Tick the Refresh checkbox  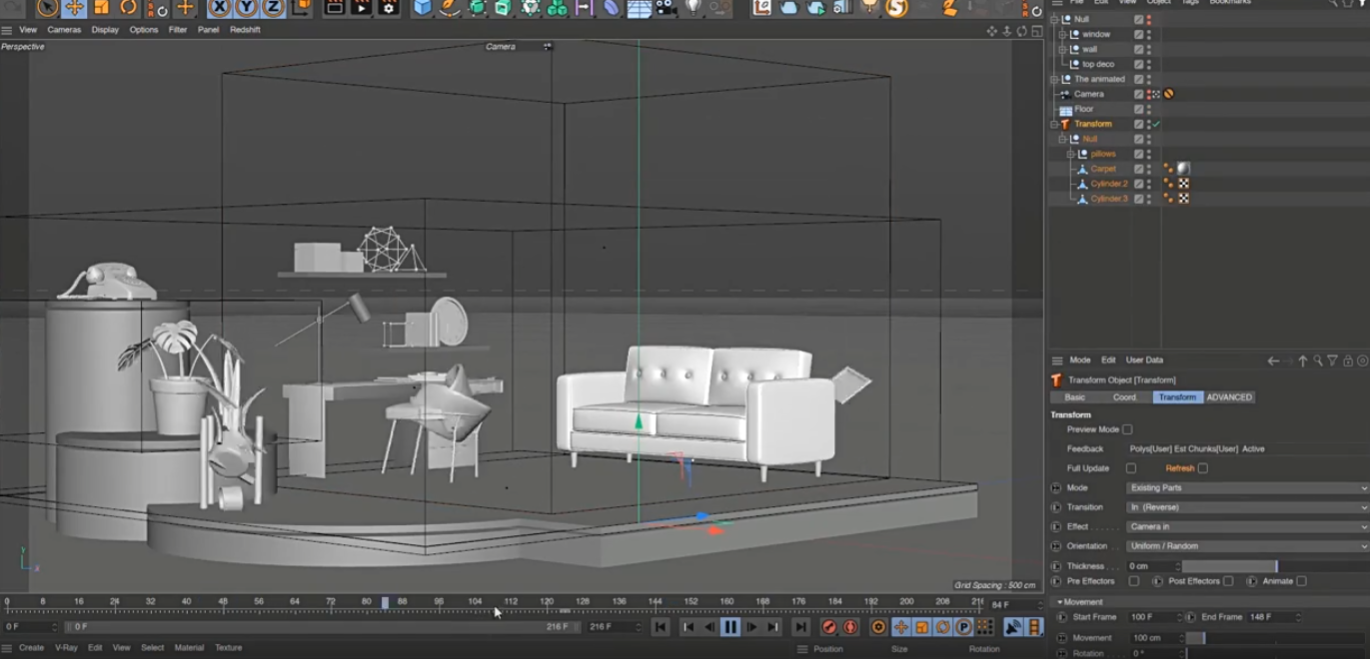(1203, 468)
